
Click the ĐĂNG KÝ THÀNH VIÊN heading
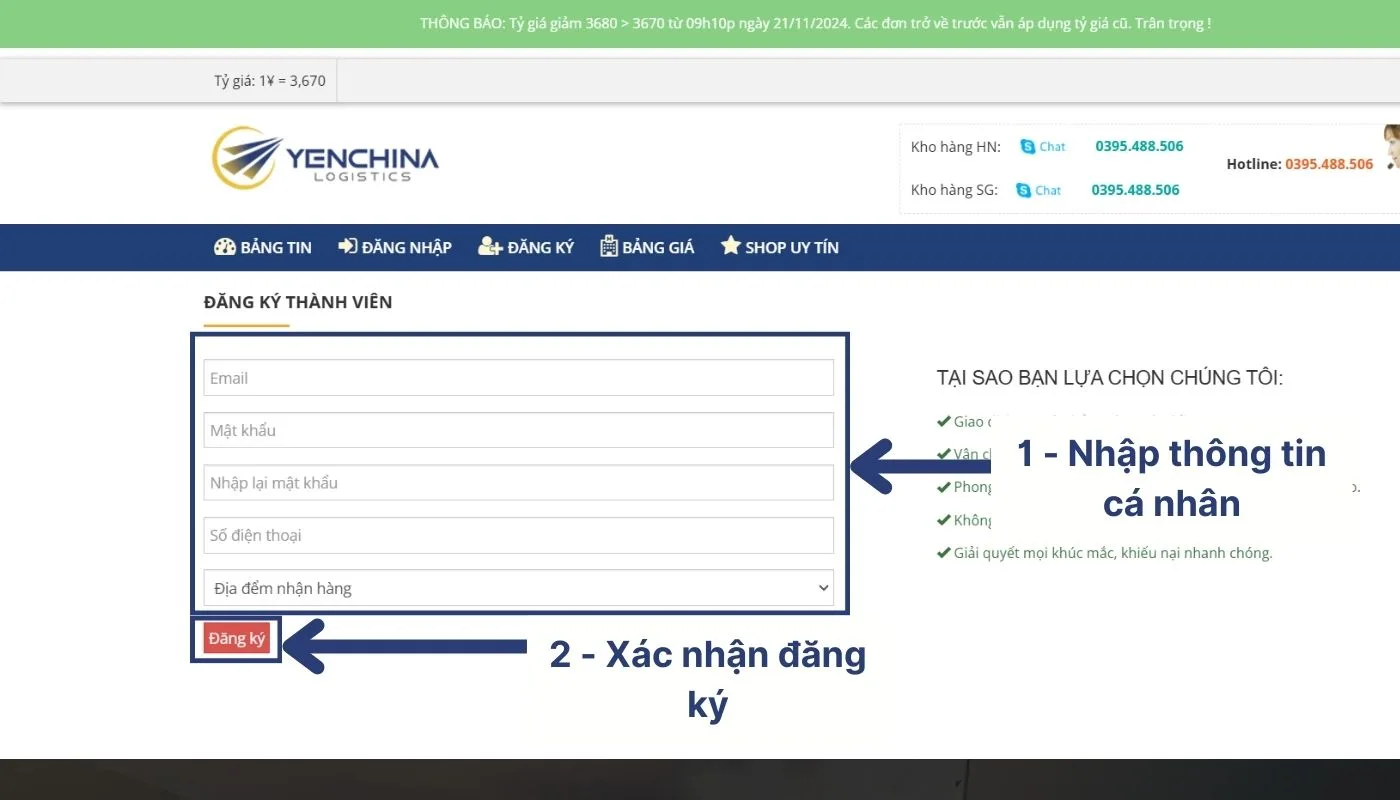[298, 302]
